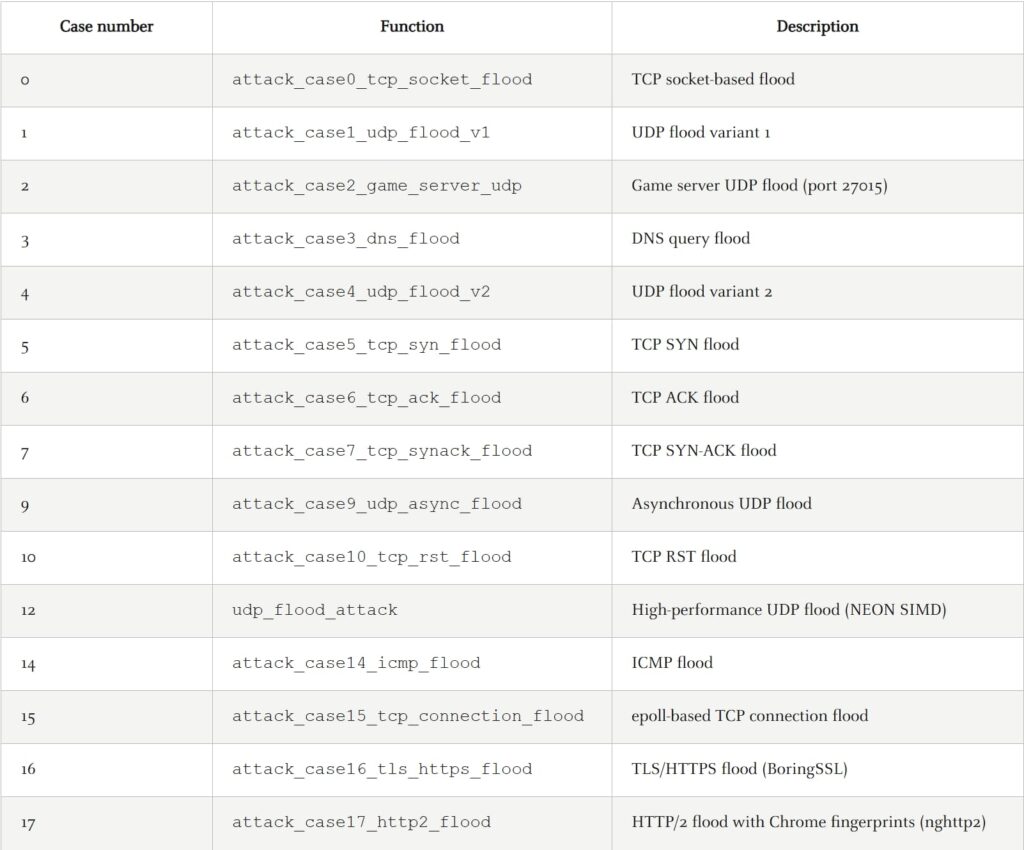Click attack_case15_tcp_connection_flood function name
Image resolution: width=1024 pixels, height=850 pixels.
(x=408, y=716)
